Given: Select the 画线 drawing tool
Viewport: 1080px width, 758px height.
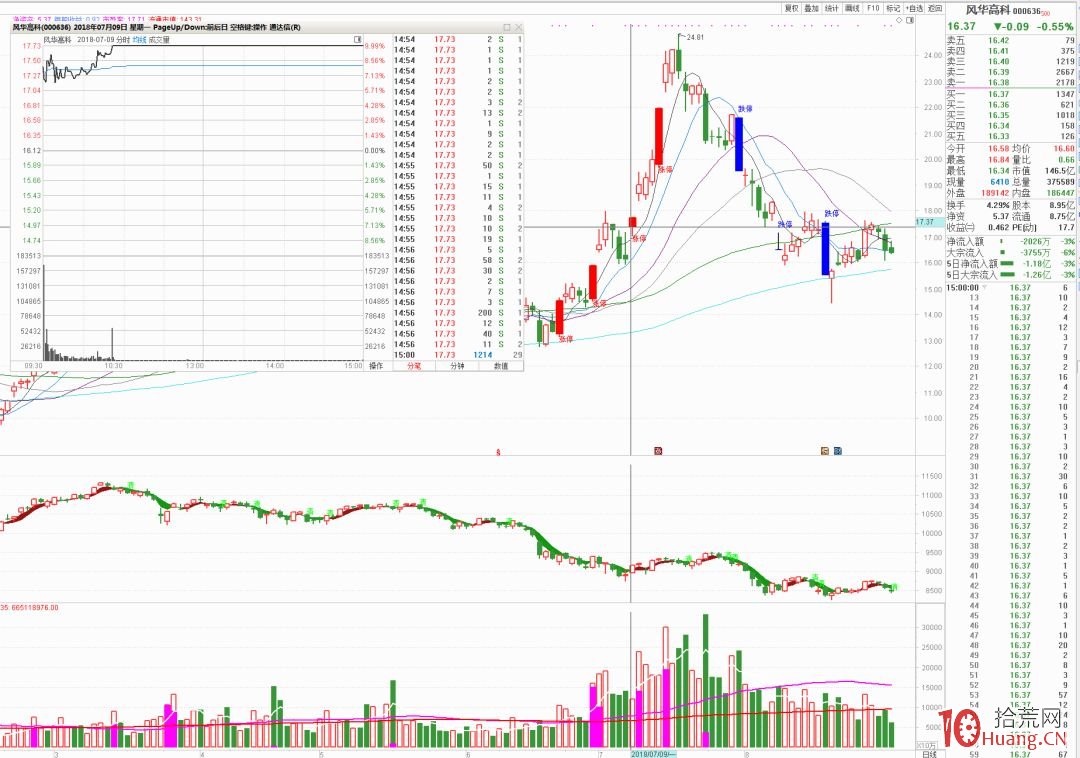Looking at the screenshot, I should (853, 8).
